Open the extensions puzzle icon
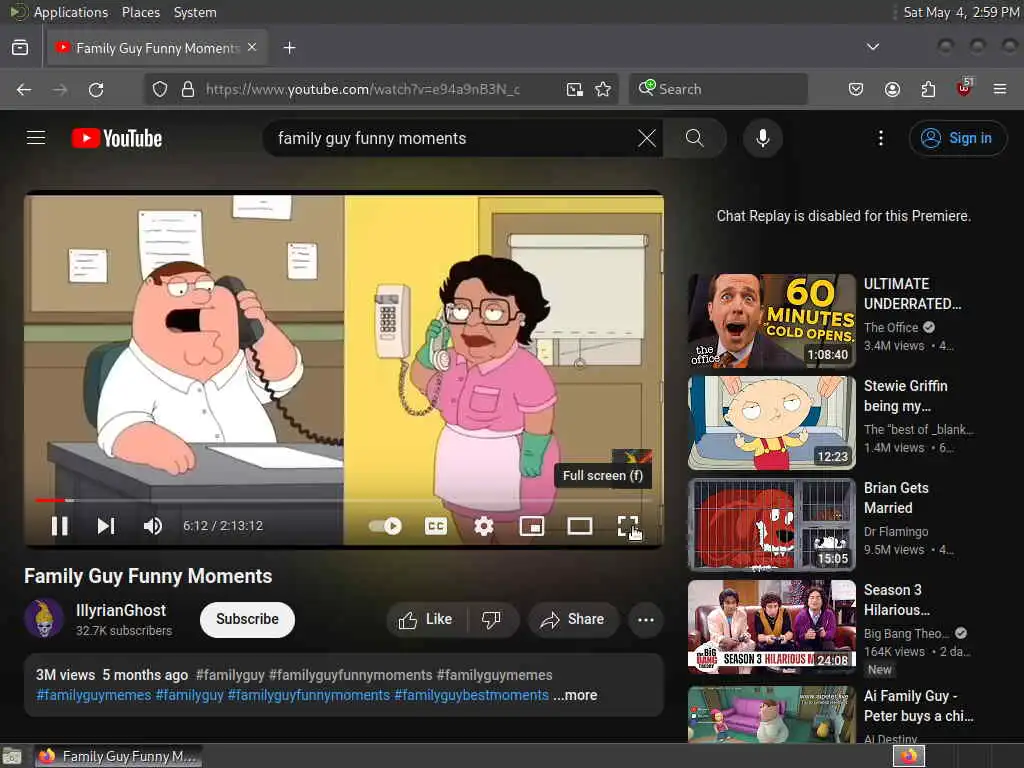 (928, 89)
